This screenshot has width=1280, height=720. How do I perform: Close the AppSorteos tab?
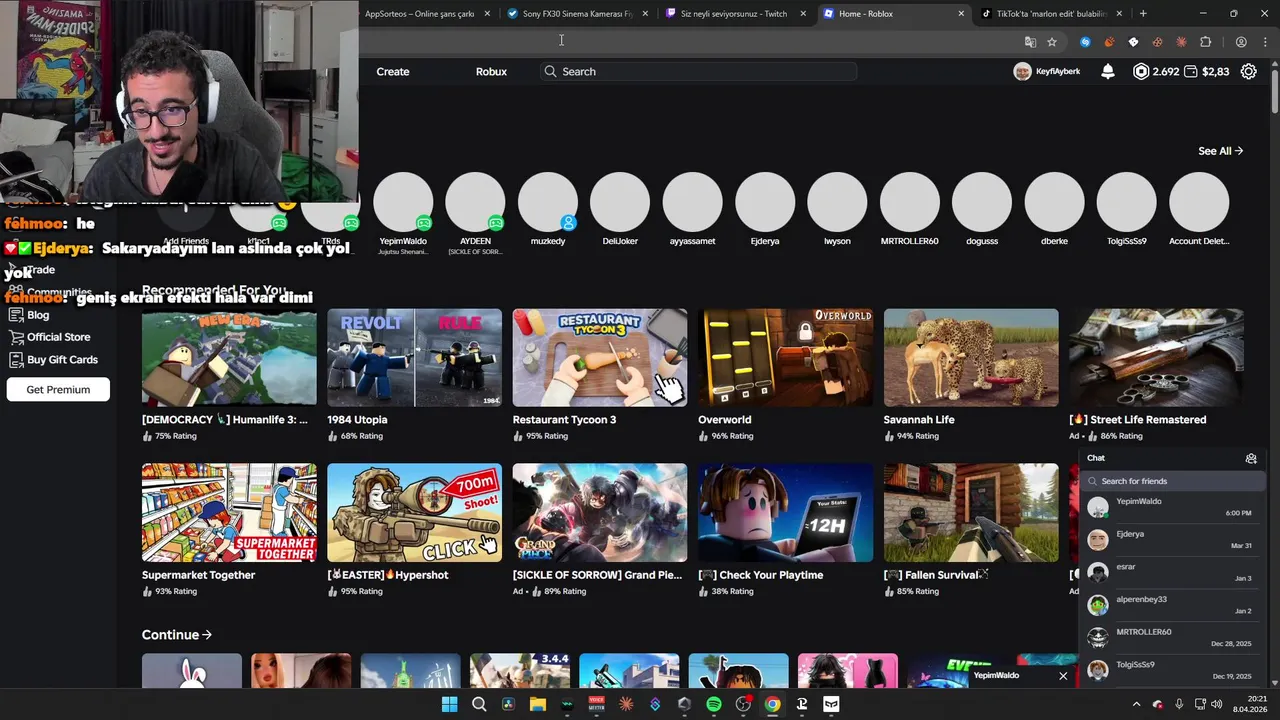488,14
